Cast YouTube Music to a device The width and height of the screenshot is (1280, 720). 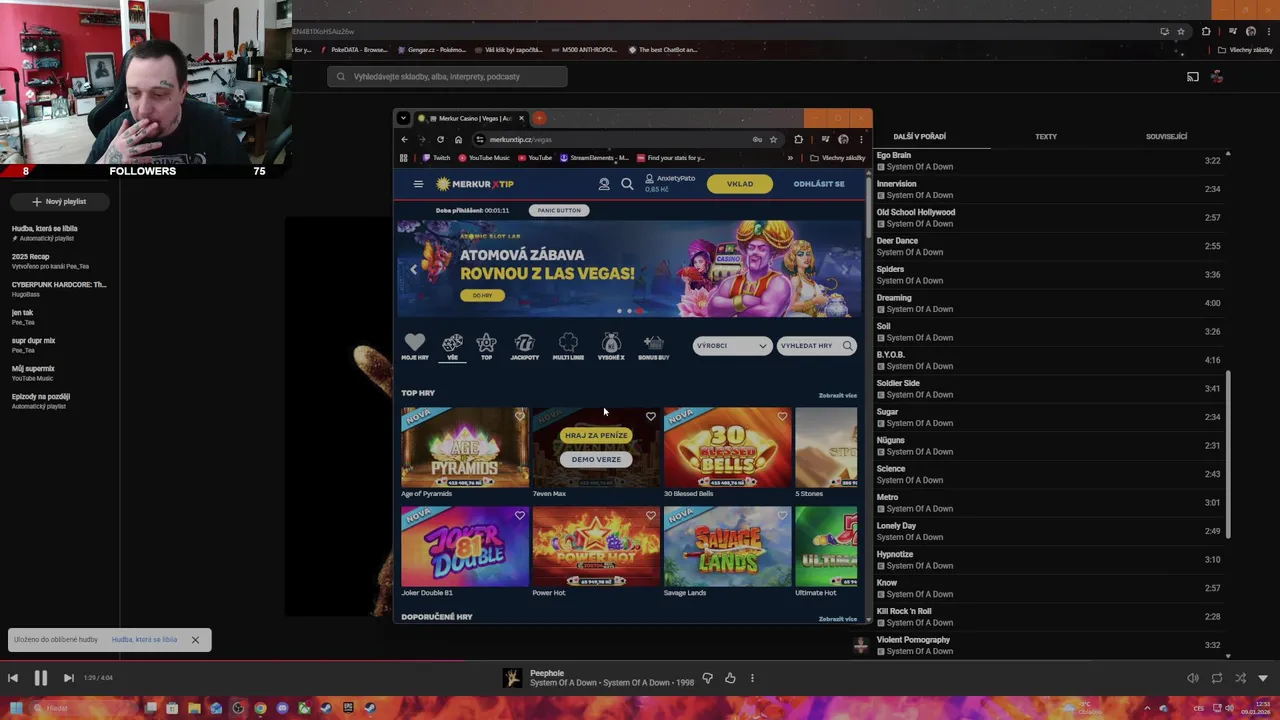click(x=1192, y=76)
